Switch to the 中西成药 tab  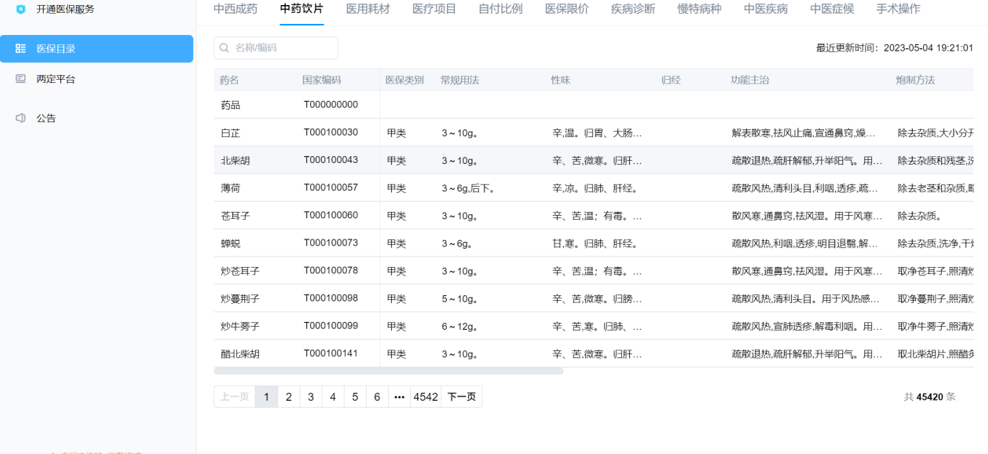[x=236, y=9]
